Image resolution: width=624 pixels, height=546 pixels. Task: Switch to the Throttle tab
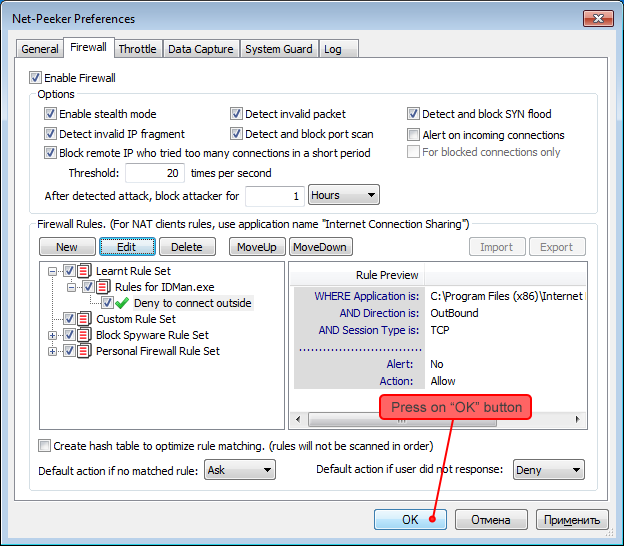[137, 49]
